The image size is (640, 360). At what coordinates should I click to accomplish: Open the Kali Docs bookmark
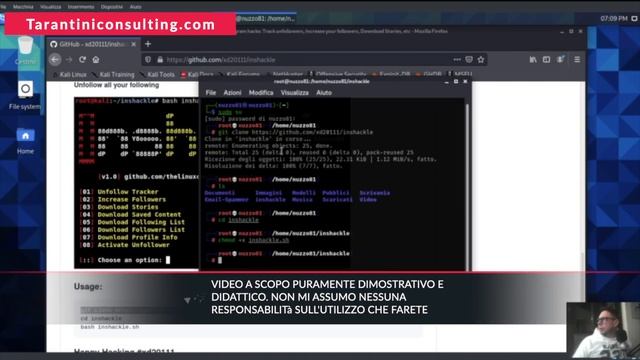click(x=197, y=75)
